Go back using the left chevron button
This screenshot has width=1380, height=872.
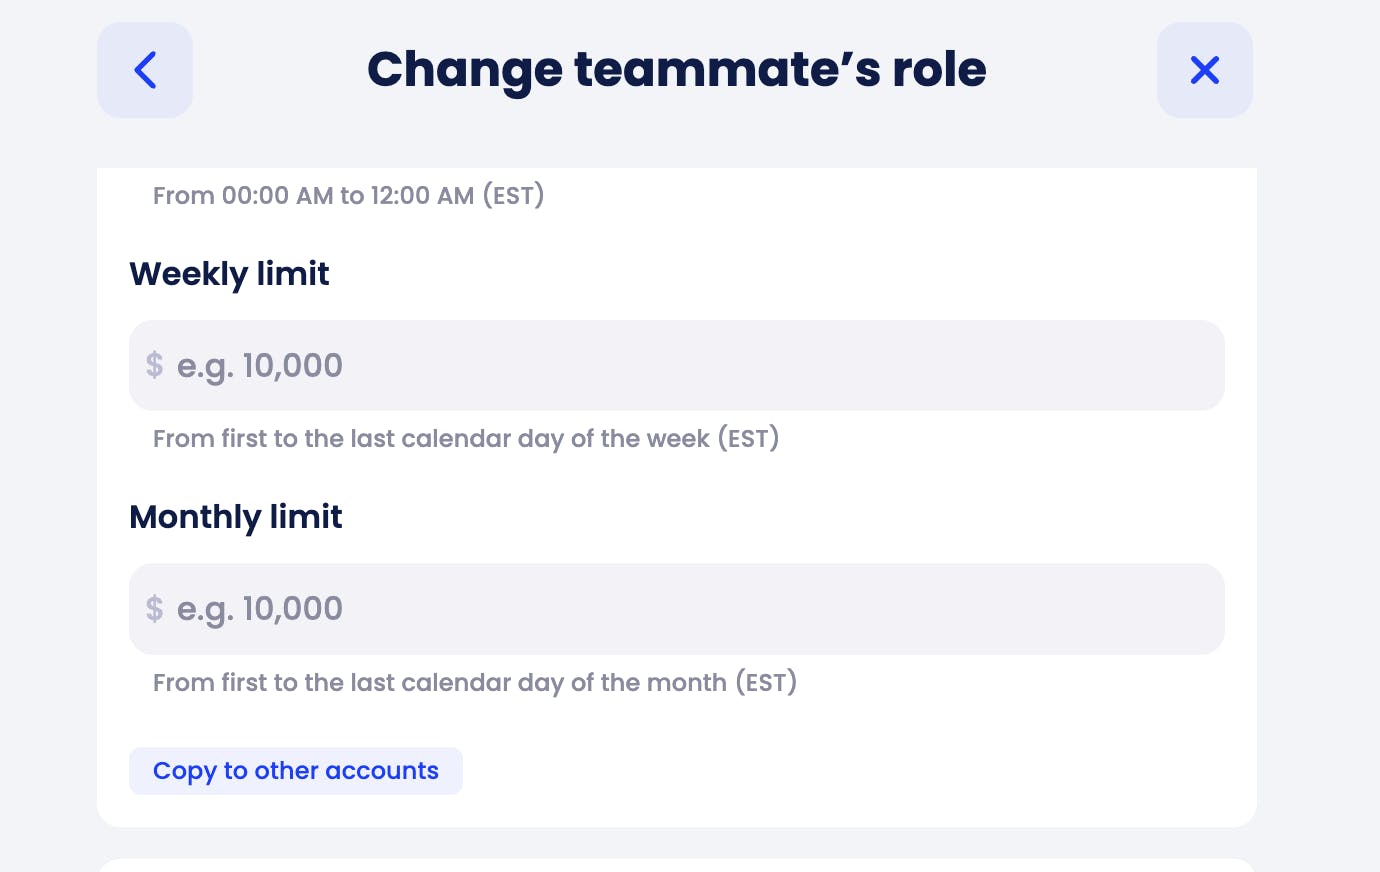[x=145, y=70]
